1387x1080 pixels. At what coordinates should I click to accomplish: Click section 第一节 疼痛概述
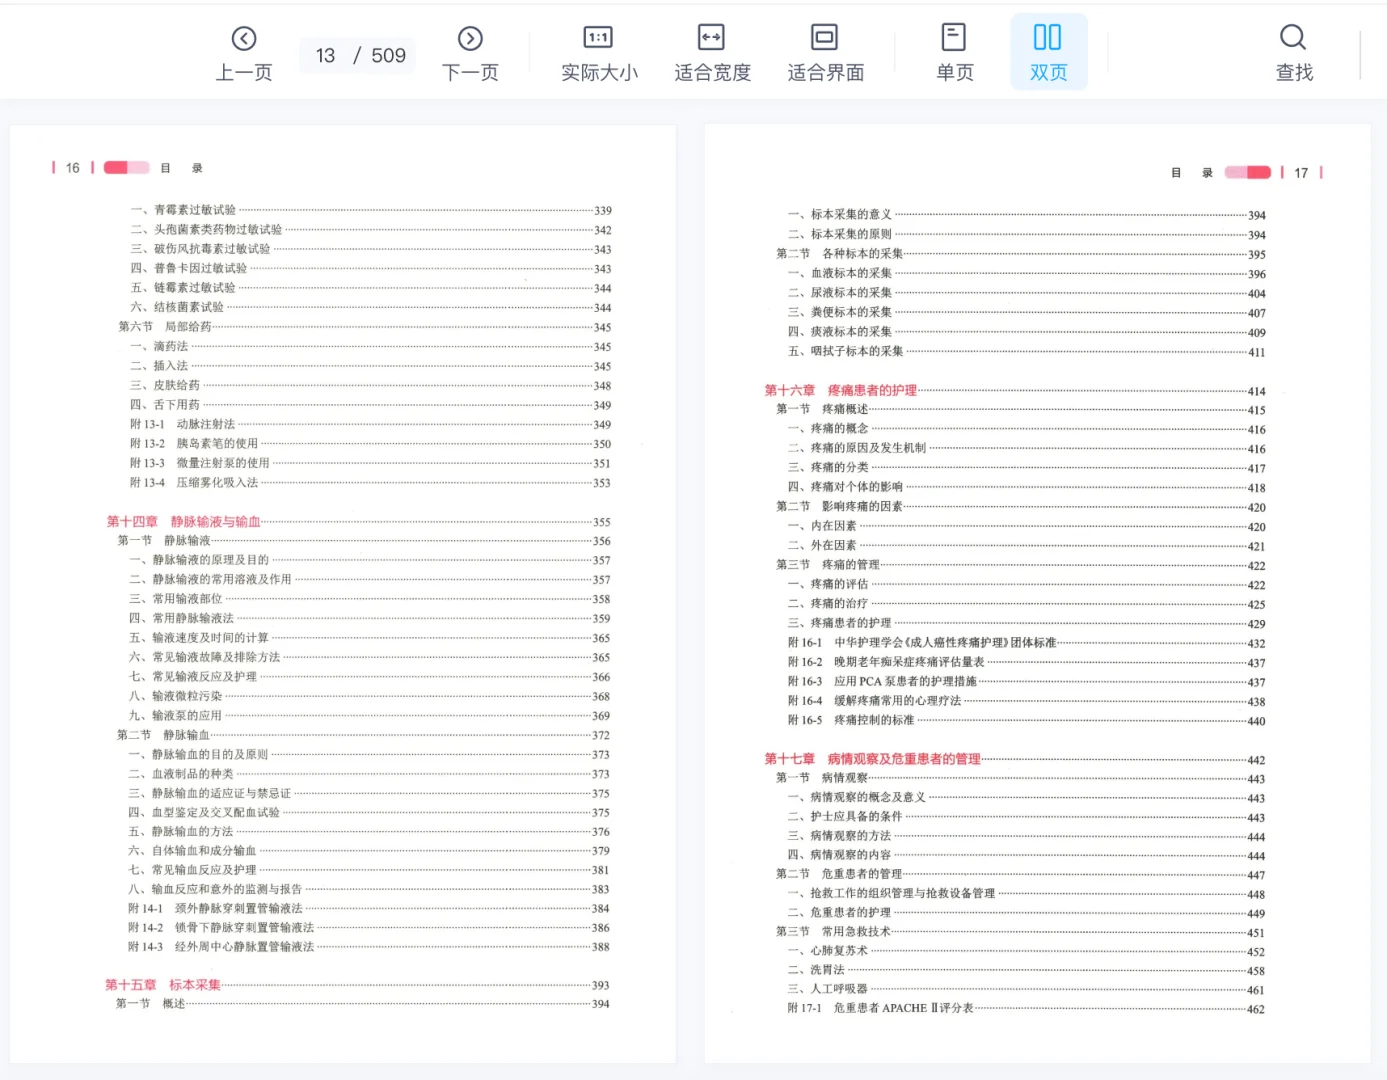(x=822, y=409)
